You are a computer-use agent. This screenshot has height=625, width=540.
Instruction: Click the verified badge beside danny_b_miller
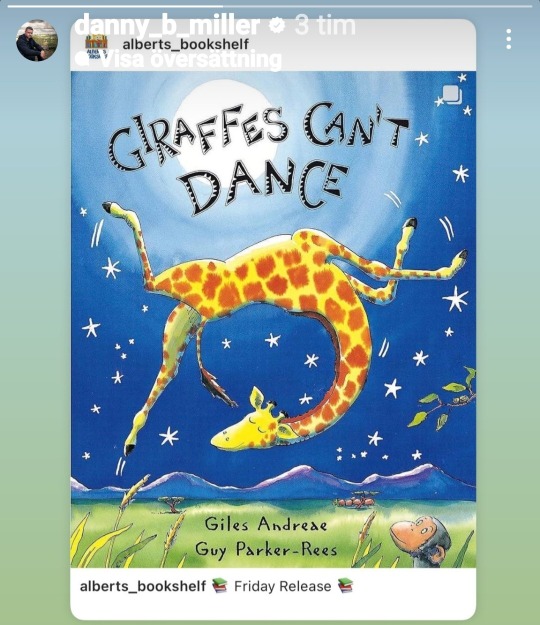click(x=277, y=26)
